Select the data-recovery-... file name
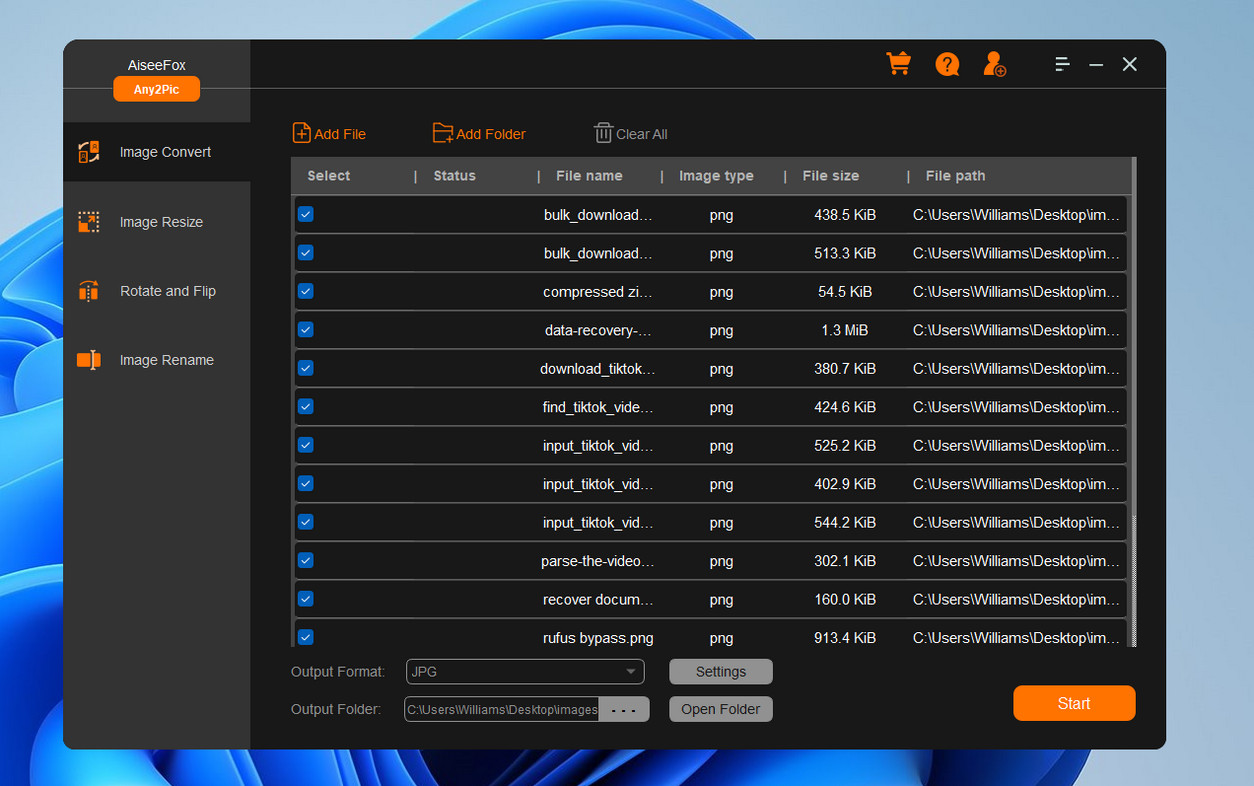Image resolution: width=1254 pixels, height=786 pixels. point(598,330)
